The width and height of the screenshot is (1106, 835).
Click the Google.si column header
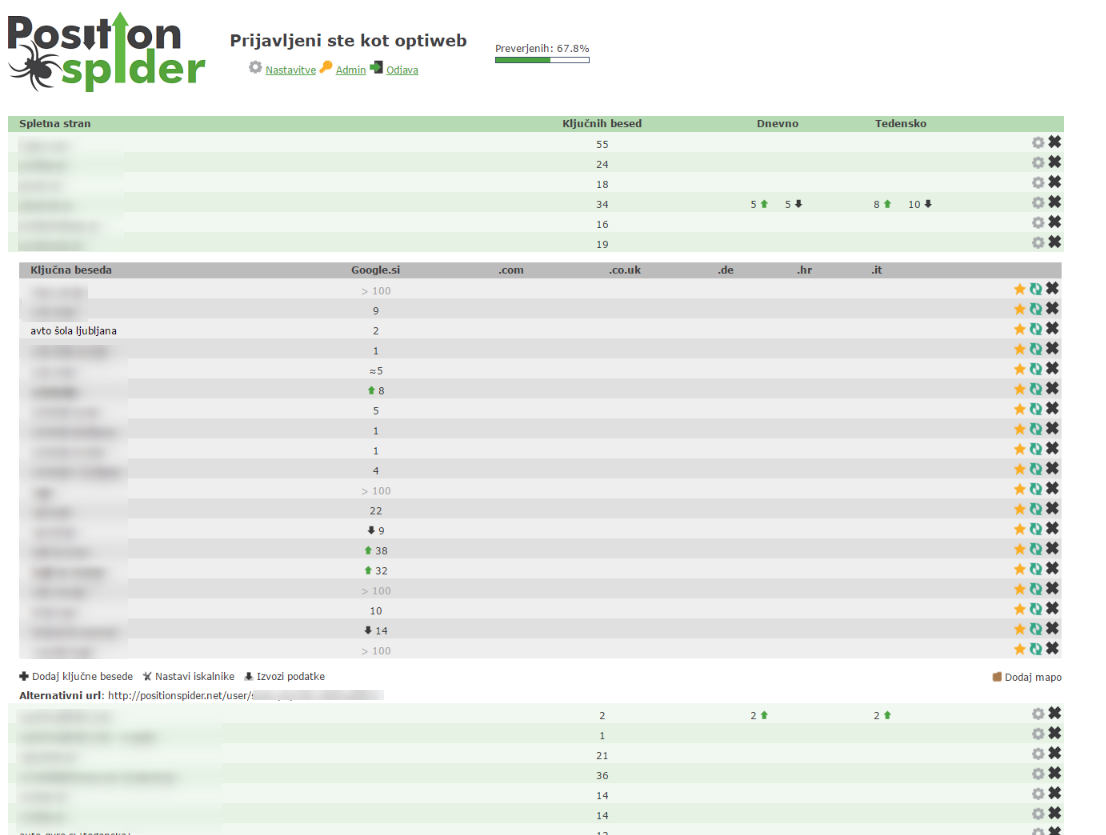(376, 270)
